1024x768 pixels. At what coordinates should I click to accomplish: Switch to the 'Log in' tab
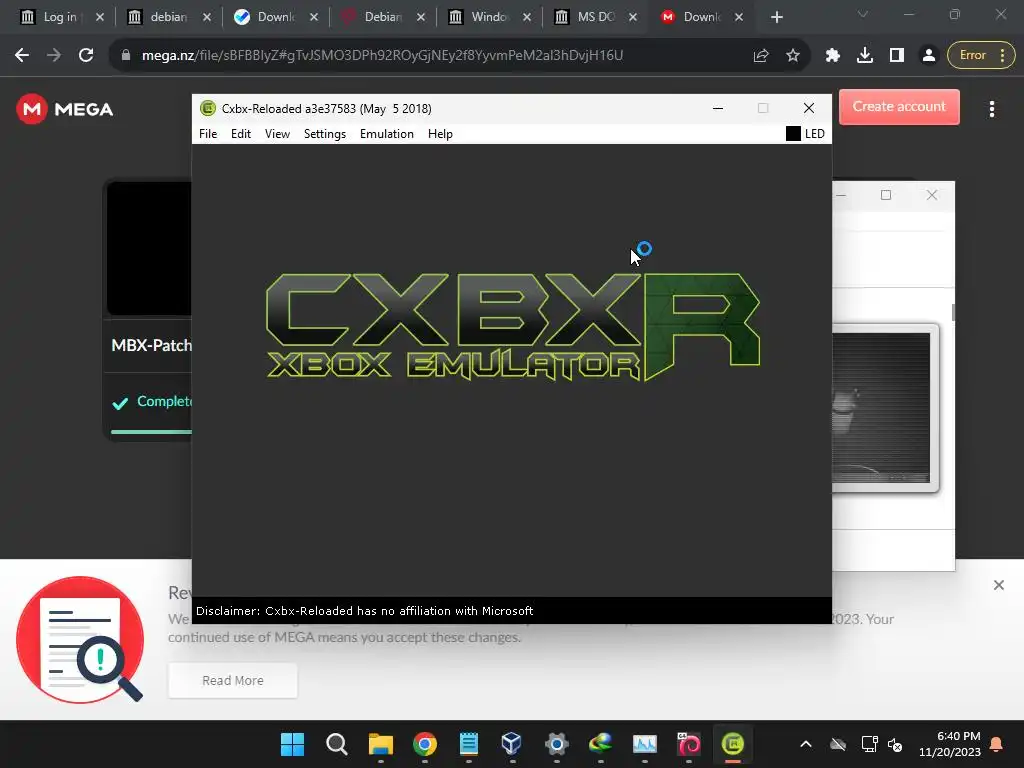click(59, 17)
